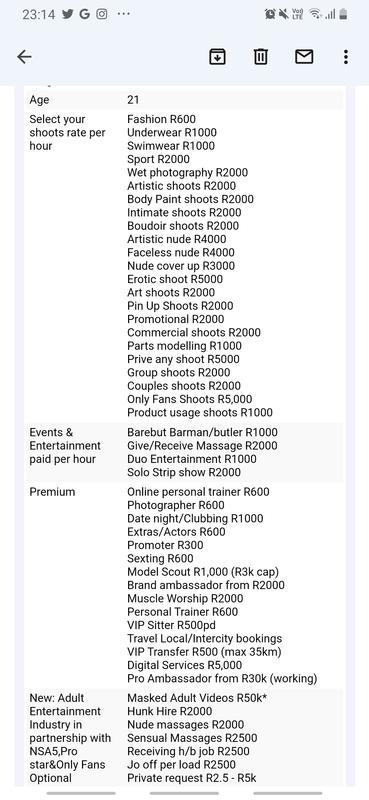
Task: Tap the Age row value 21
Action: (x=133, y=100)
